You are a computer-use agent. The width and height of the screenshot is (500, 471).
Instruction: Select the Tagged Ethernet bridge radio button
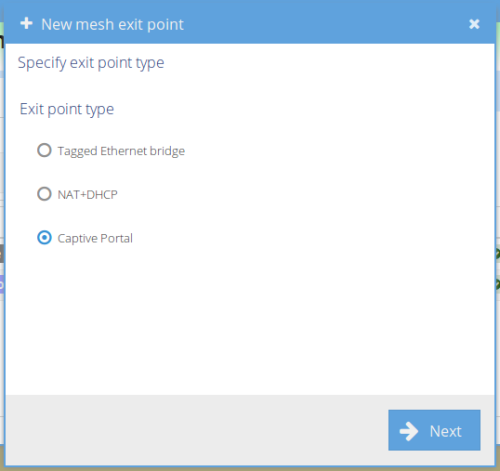coord(44,150)
